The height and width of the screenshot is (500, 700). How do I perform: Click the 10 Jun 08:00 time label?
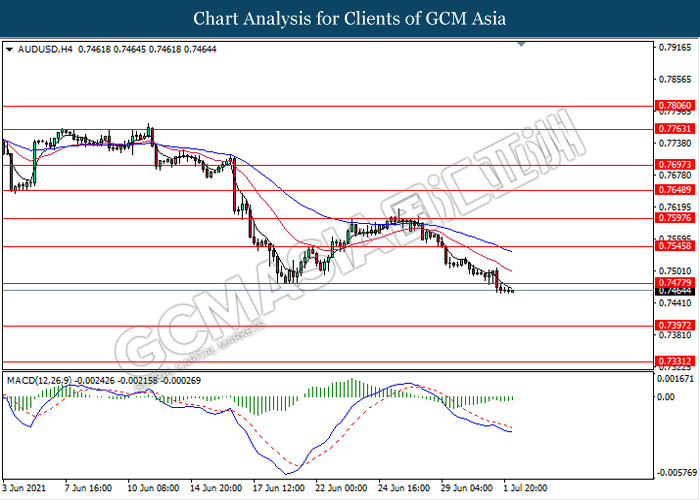[154, 488]
